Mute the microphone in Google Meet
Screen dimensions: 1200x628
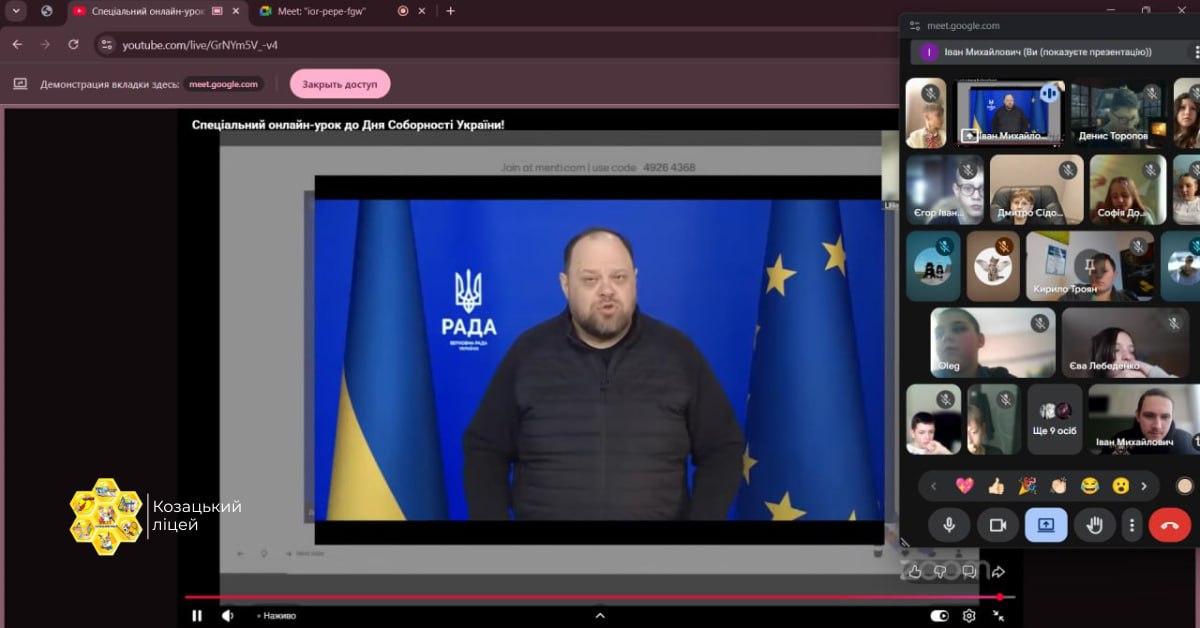coord(949,525)
